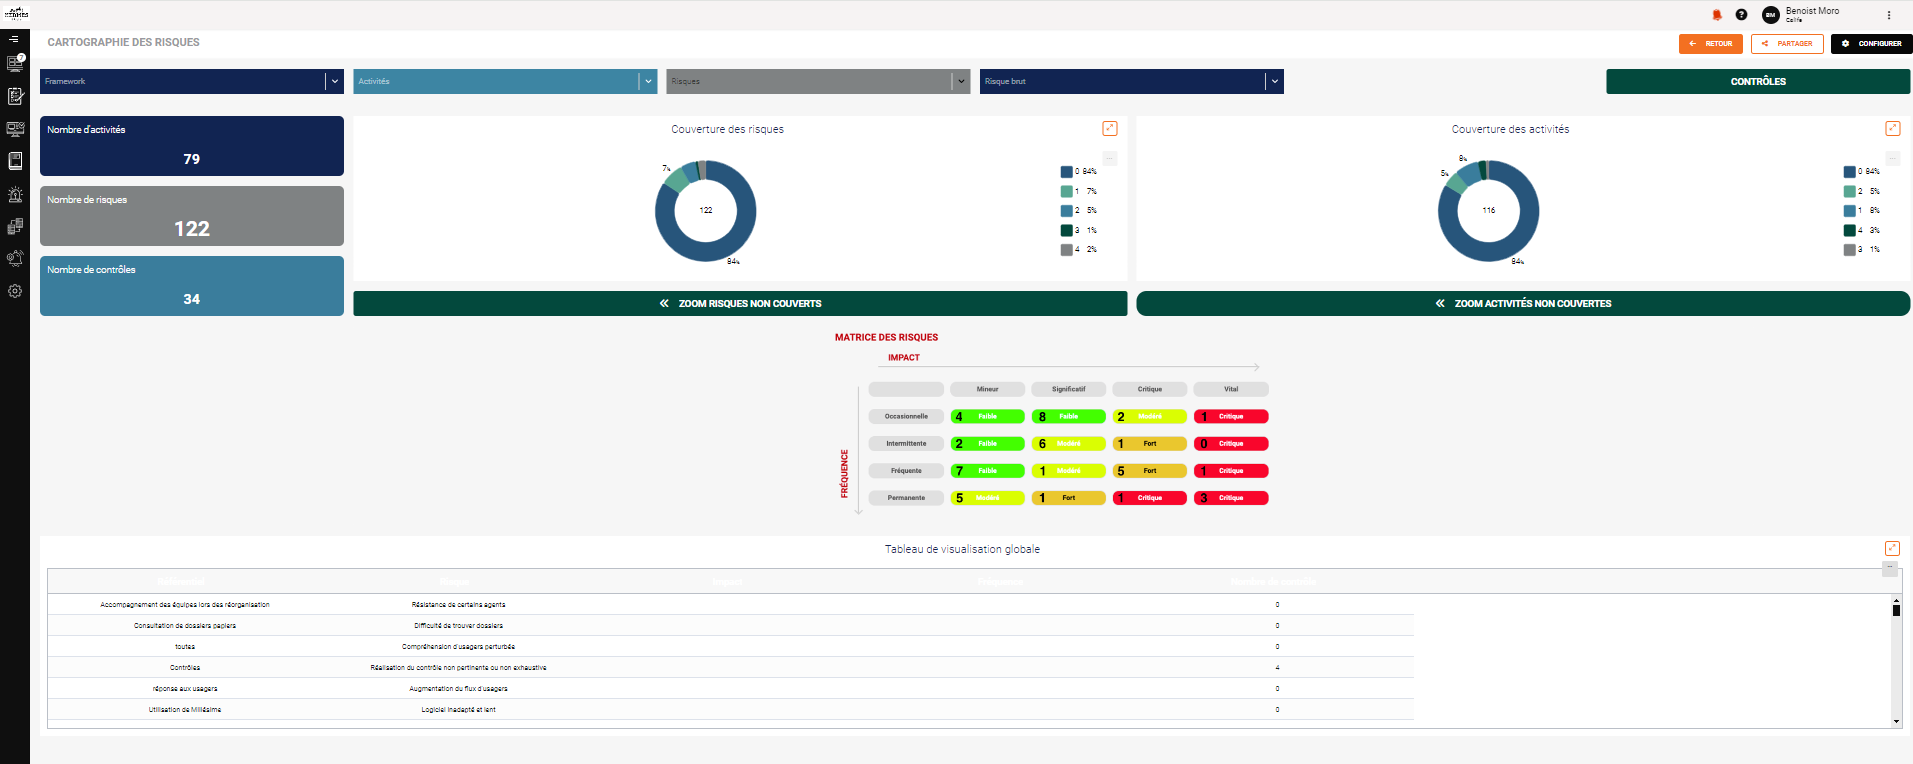Image resolution: width=1913 pixels, height=764 pixels.
Task: Open the three-dot kebab menu
Action: tap(1889, 15)
